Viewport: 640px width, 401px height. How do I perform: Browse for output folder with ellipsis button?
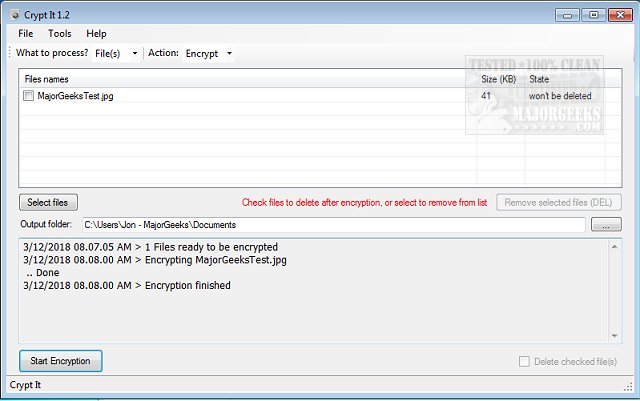click(x=606, y=225)
